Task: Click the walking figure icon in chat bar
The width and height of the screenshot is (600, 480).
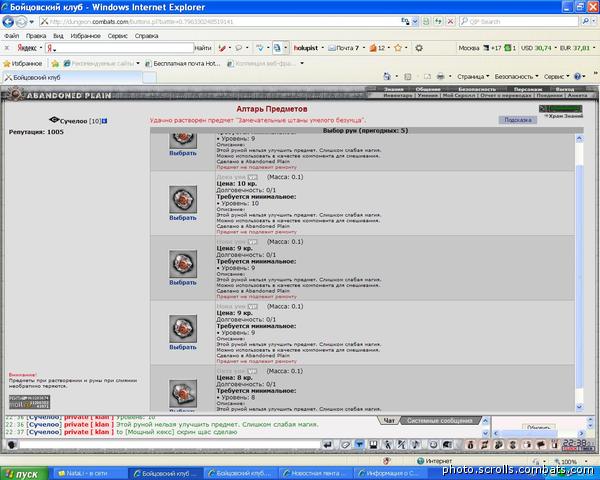Action: [387, 445]
